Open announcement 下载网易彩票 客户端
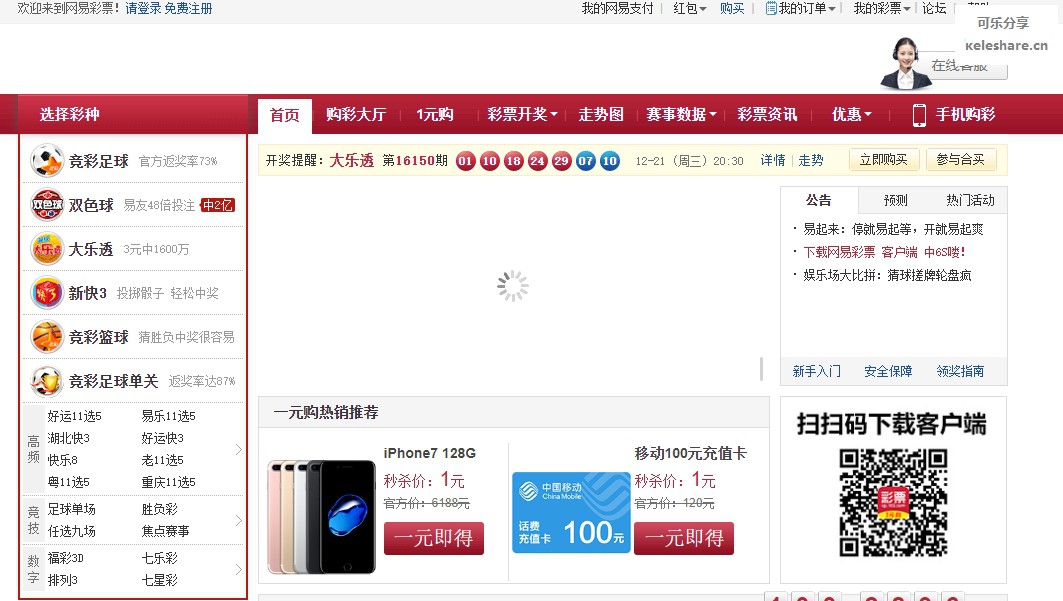Screen dimensions: 1063x601 click(x=884, y=252)
